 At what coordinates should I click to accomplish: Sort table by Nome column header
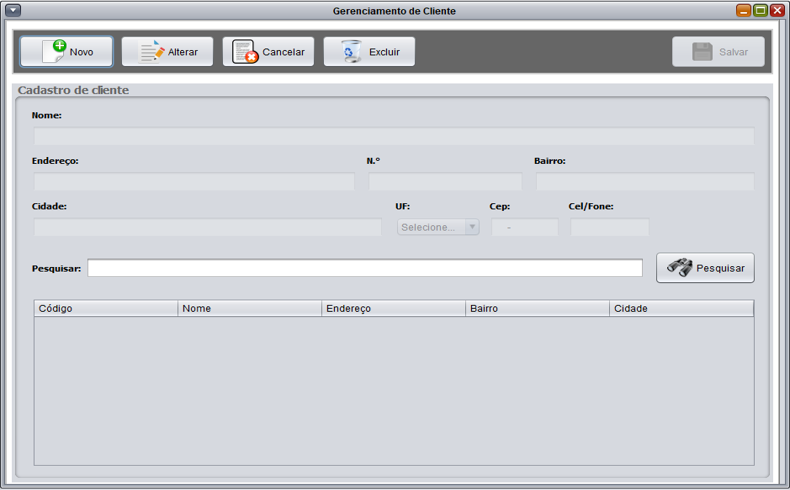(x=250, y=309)
